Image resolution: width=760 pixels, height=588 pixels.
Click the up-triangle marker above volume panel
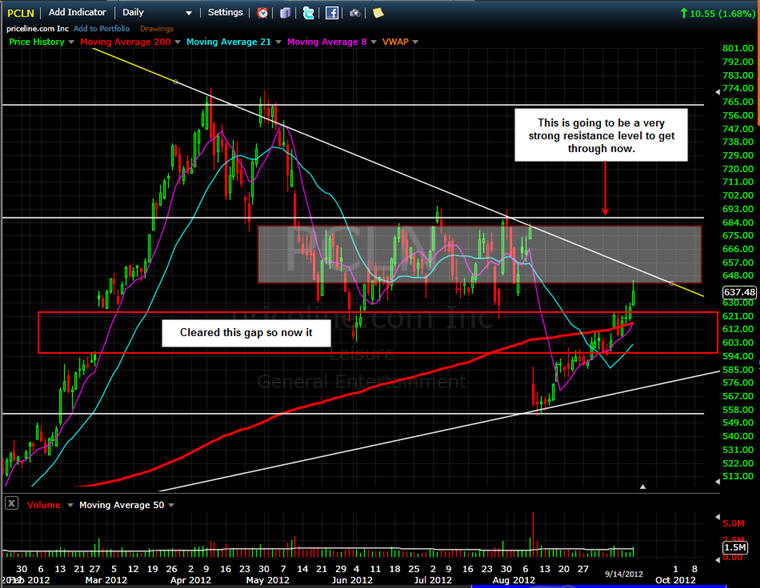click(643, 487)
